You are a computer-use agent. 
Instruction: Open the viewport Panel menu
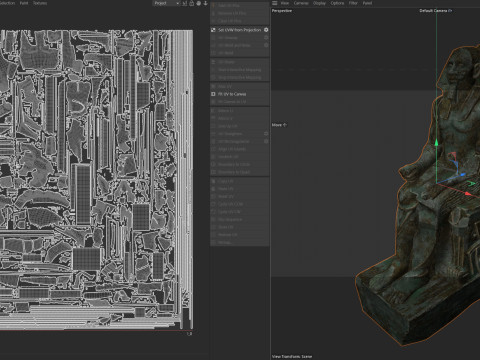[x=367, y=3]
